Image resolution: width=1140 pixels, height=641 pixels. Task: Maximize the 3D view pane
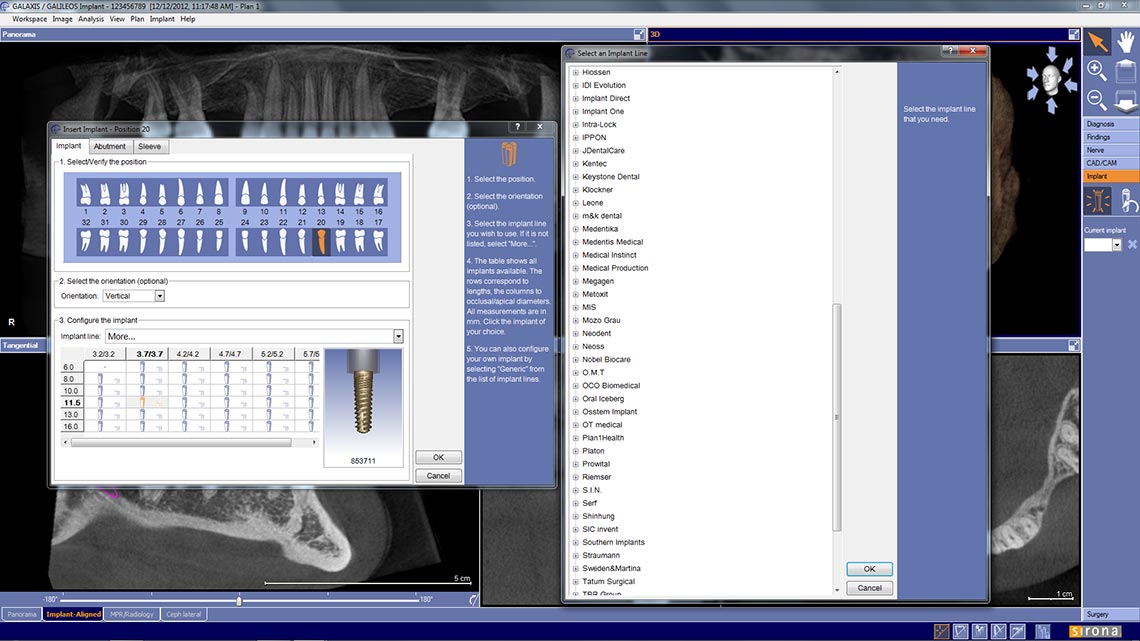coord(1073,34)
